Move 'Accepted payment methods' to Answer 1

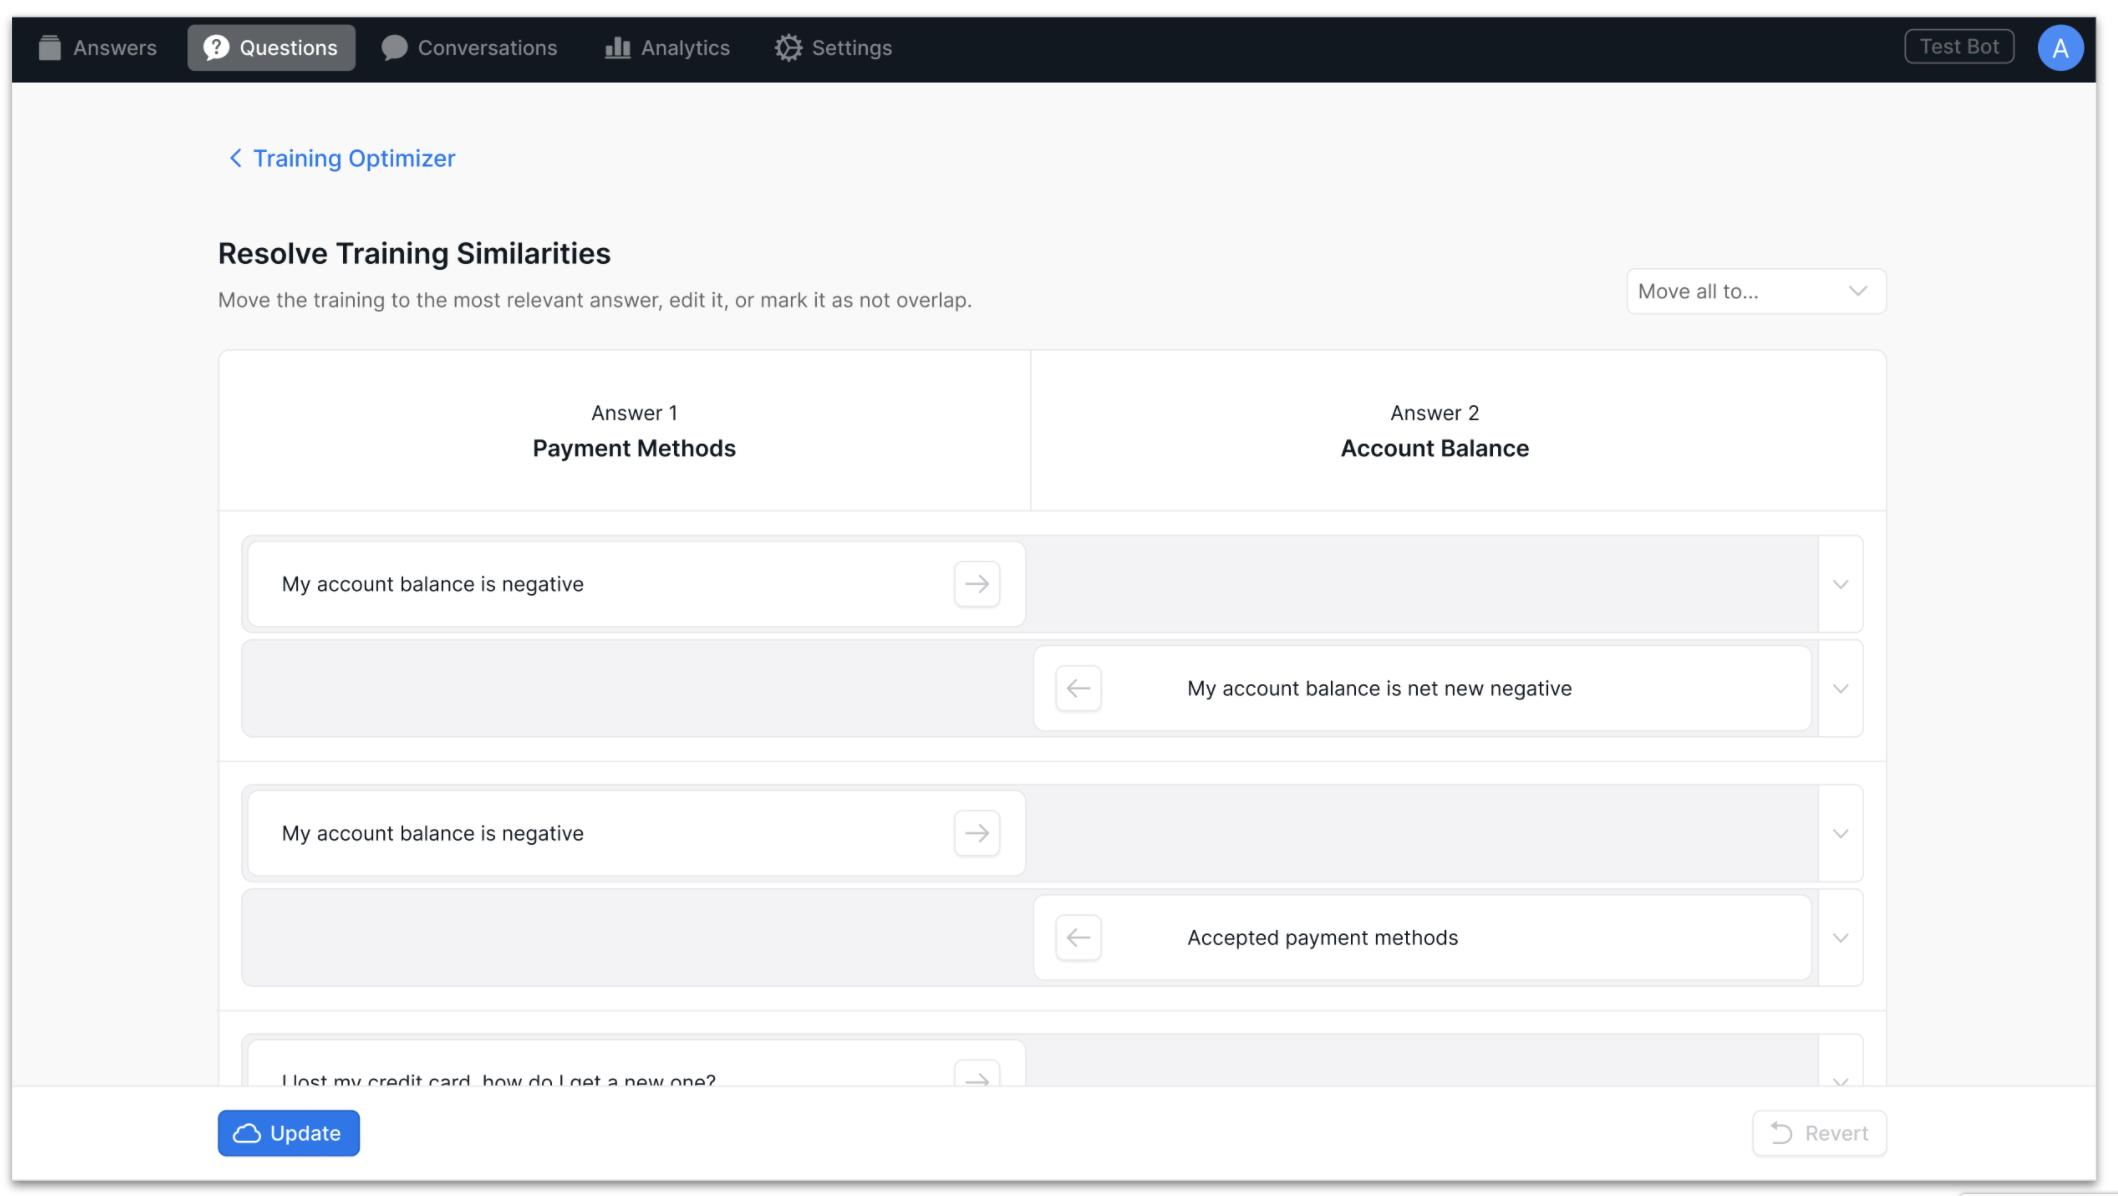click(1078, 937)
